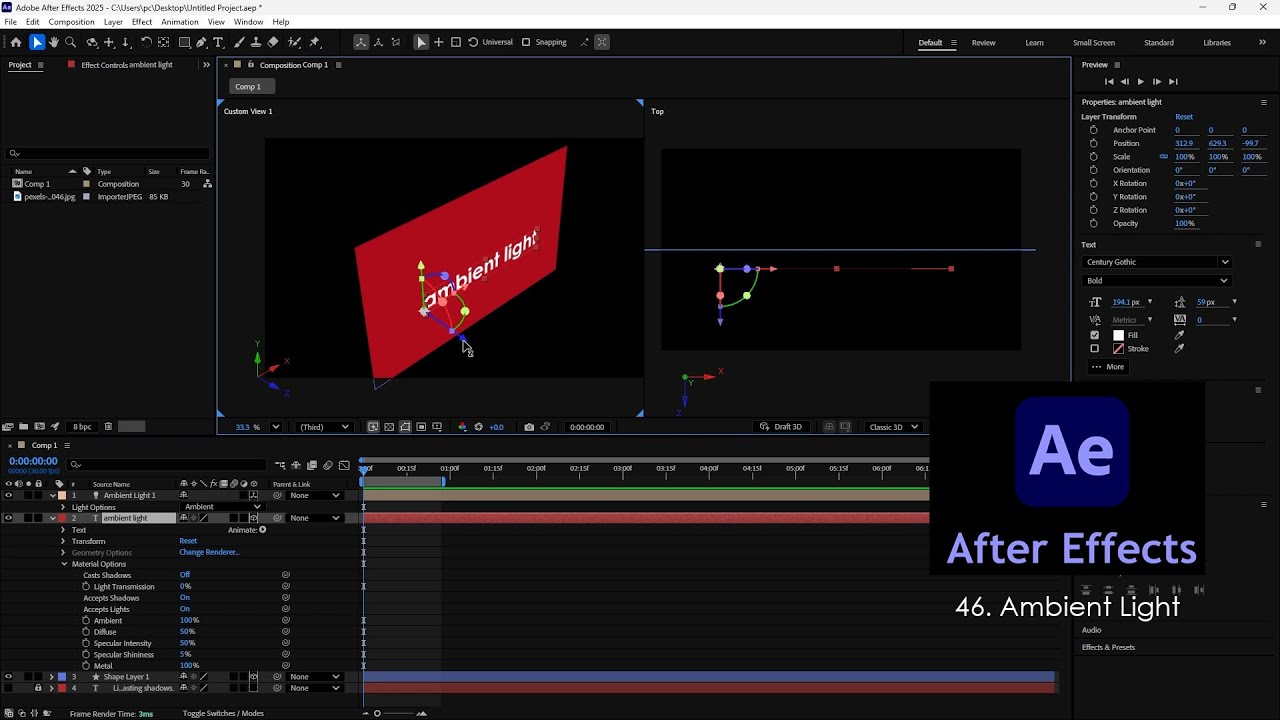Open the Animation menu

[180, 22]
